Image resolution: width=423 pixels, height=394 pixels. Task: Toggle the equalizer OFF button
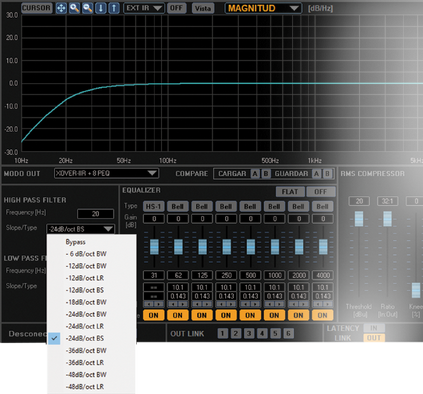(x=320, y=192)
